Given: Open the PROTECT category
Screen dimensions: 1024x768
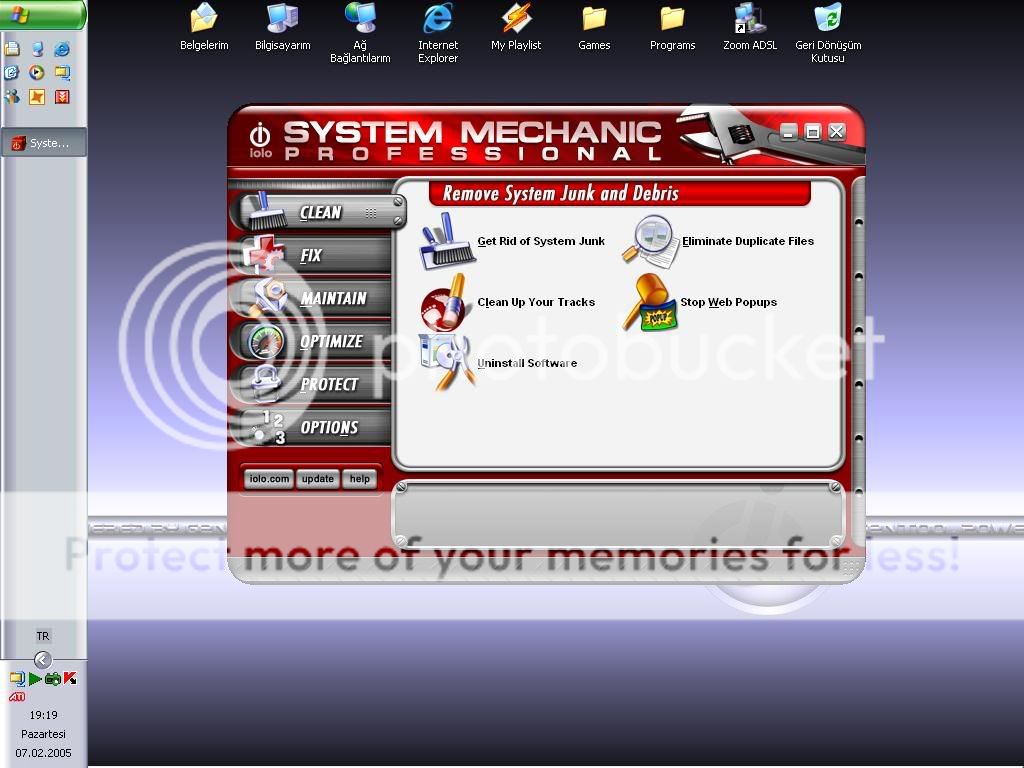Looking at the screenshot, I should 328,384.
